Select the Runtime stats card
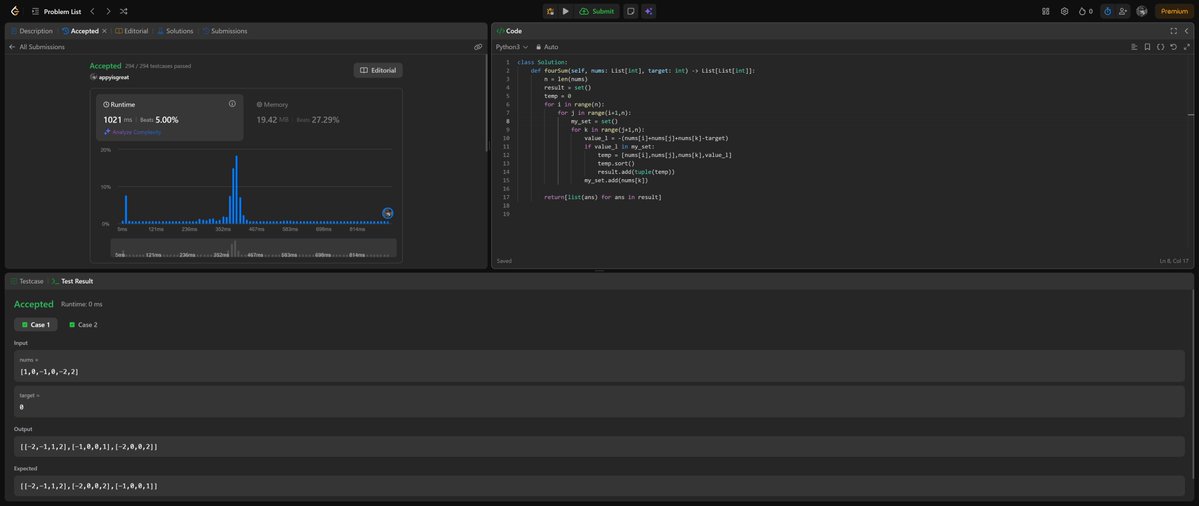 coord(170,118)
